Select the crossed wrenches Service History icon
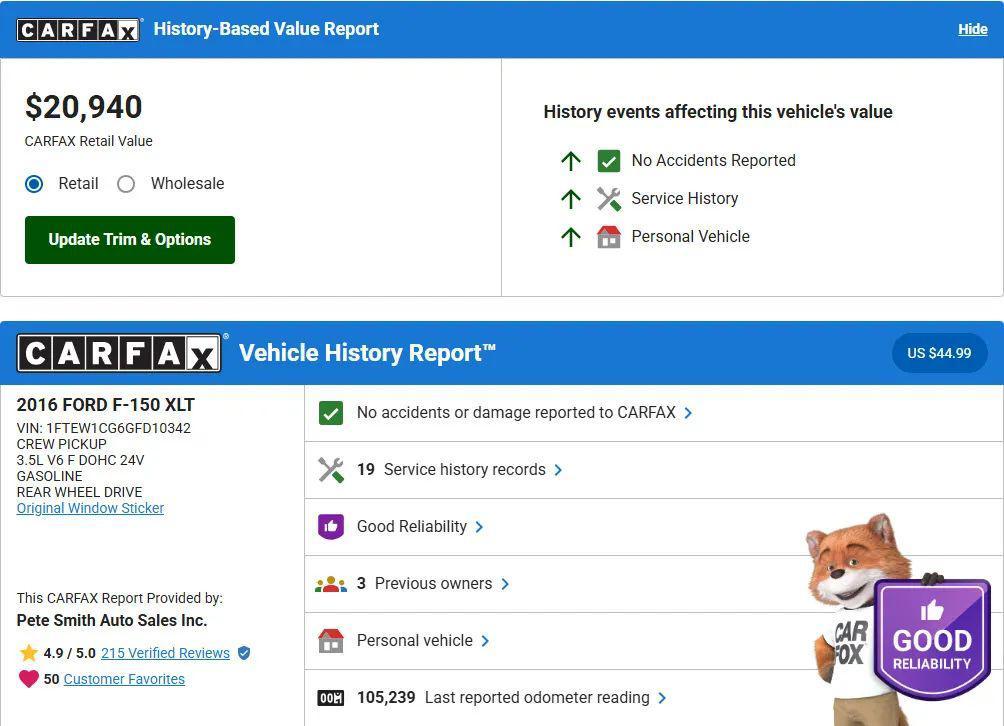Screen dimensions: 1004x726 (x=608, y=198)
